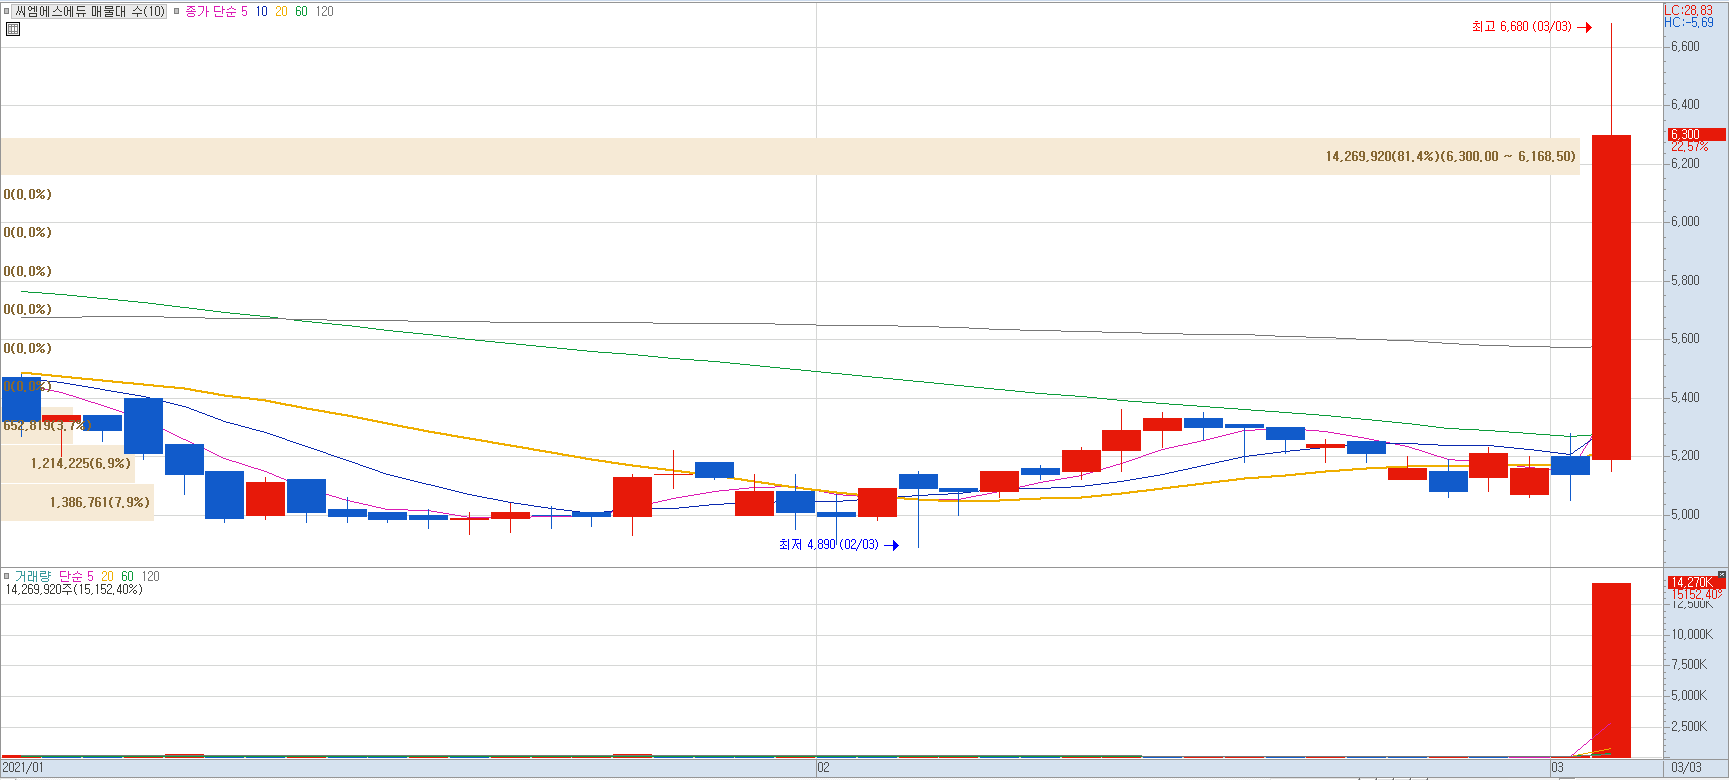
Task: Select the 씨엠에스에듀 매물대 수(10) indicator label
Action: pos(90,12)
